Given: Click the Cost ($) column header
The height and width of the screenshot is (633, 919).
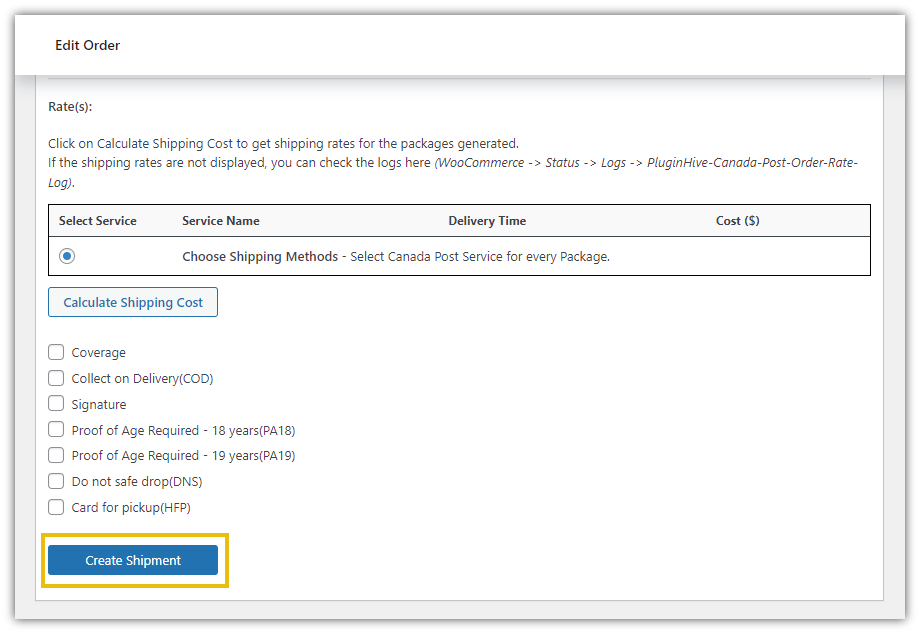Looking at the screenshot, I should [x=737, y=221].
